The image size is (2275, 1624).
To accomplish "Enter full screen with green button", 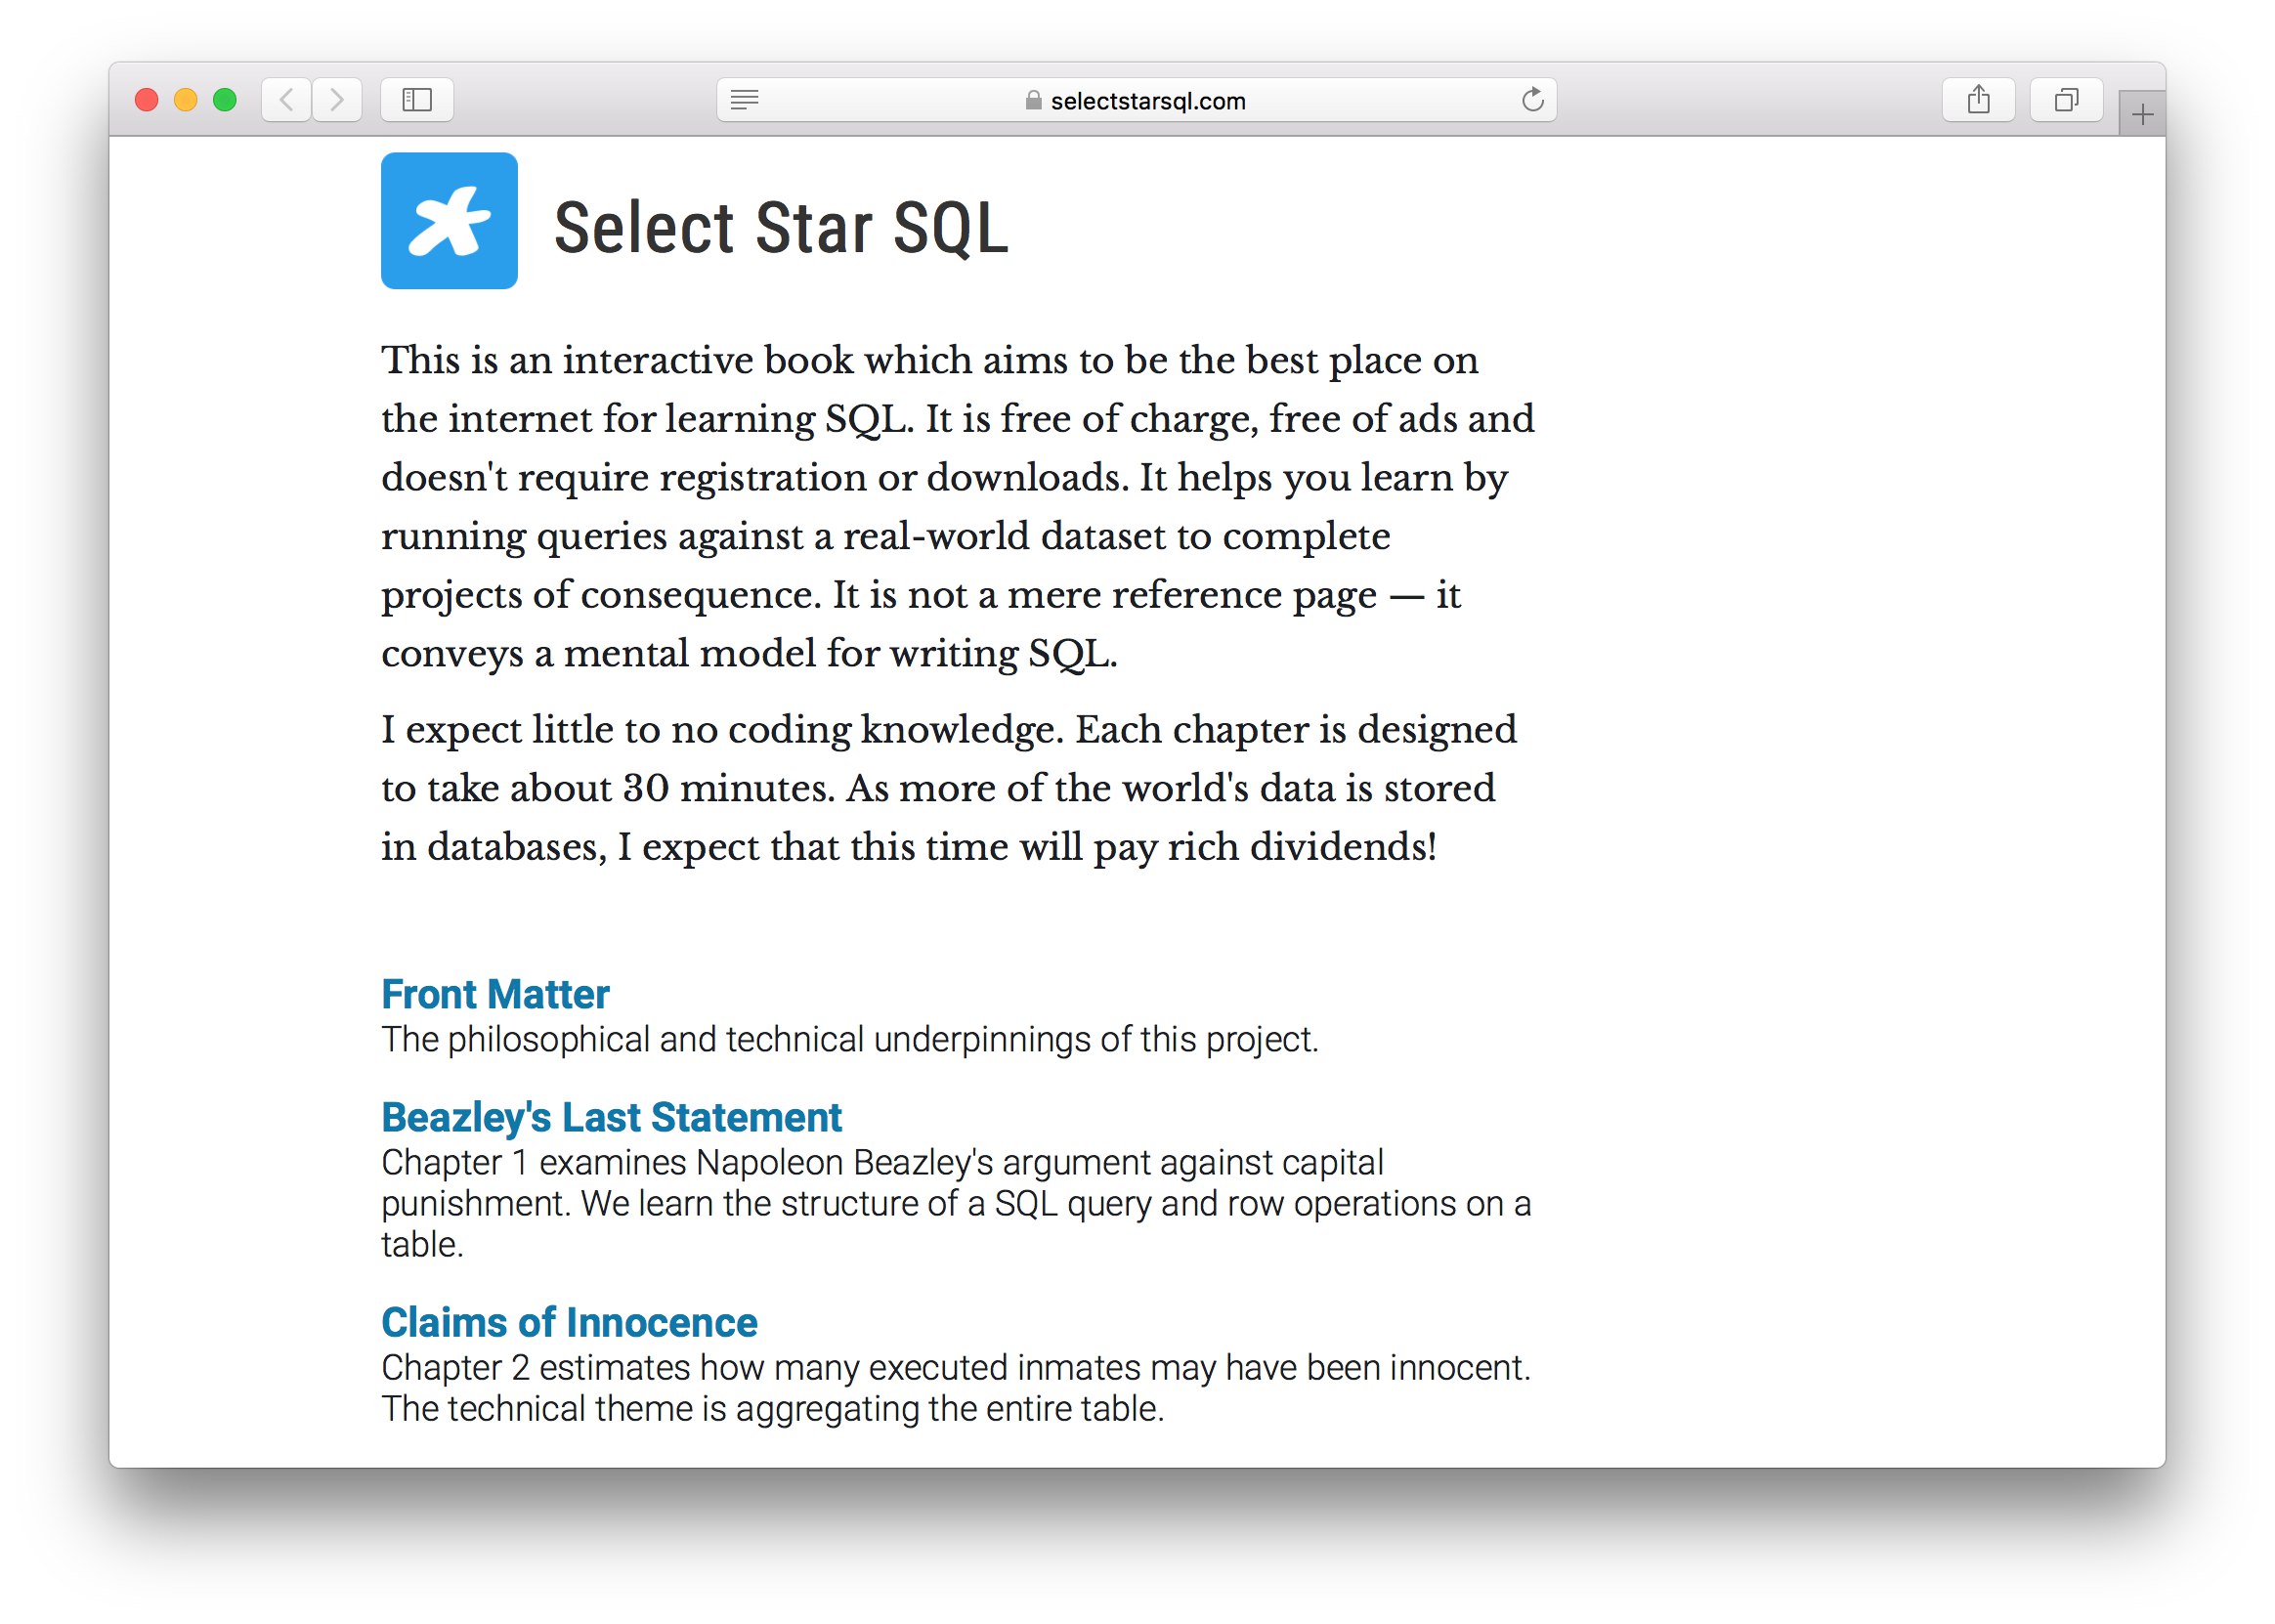I will 225,100.
